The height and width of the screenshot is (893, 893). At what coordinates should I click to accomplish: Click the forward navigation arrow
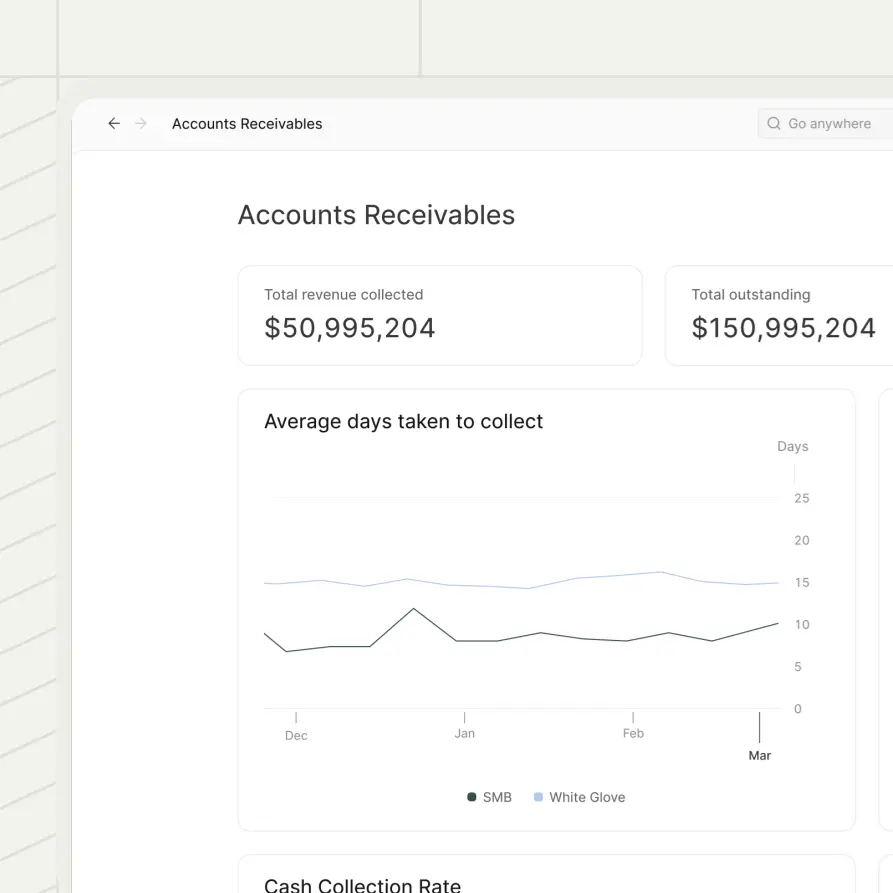pos(140,123)
